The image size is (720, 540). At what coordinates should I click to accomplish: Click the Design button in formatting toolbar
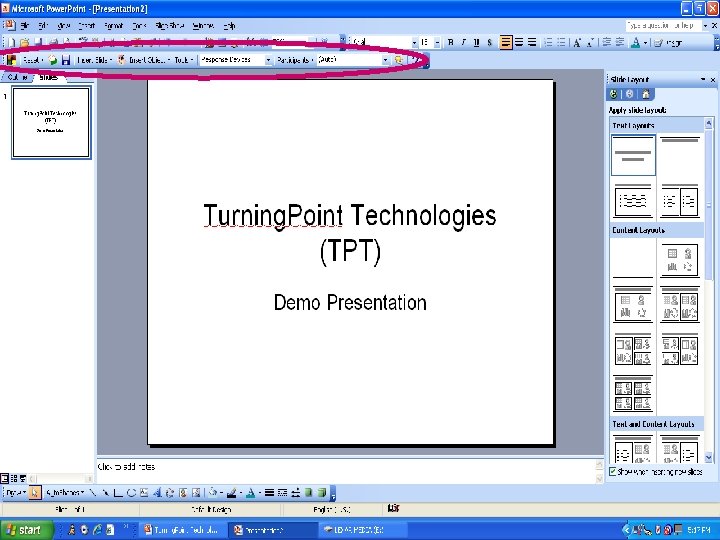click(668, 43)
